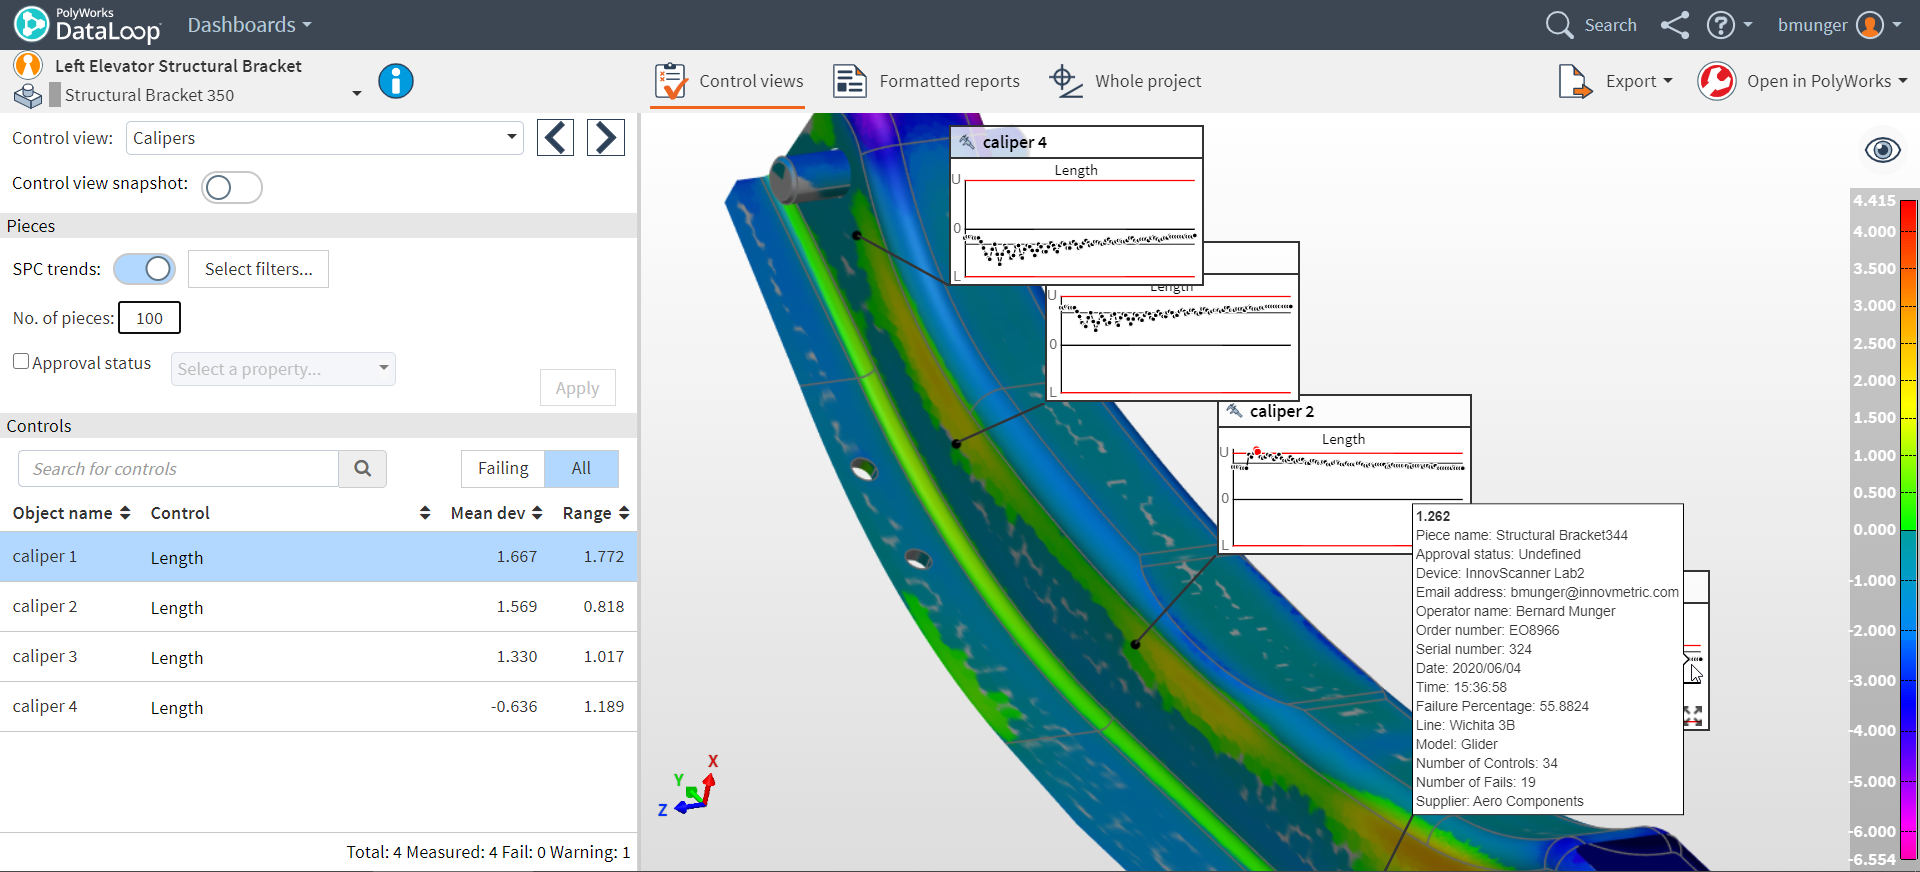Open the Export dropdown
1920x872 pixels.
1616,81
